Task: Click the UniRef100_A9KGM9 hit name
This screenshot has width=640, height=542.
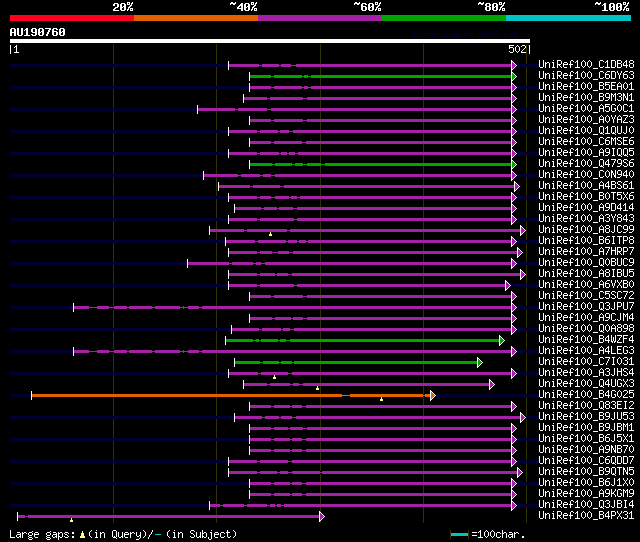Action: (x=586, y=494)
